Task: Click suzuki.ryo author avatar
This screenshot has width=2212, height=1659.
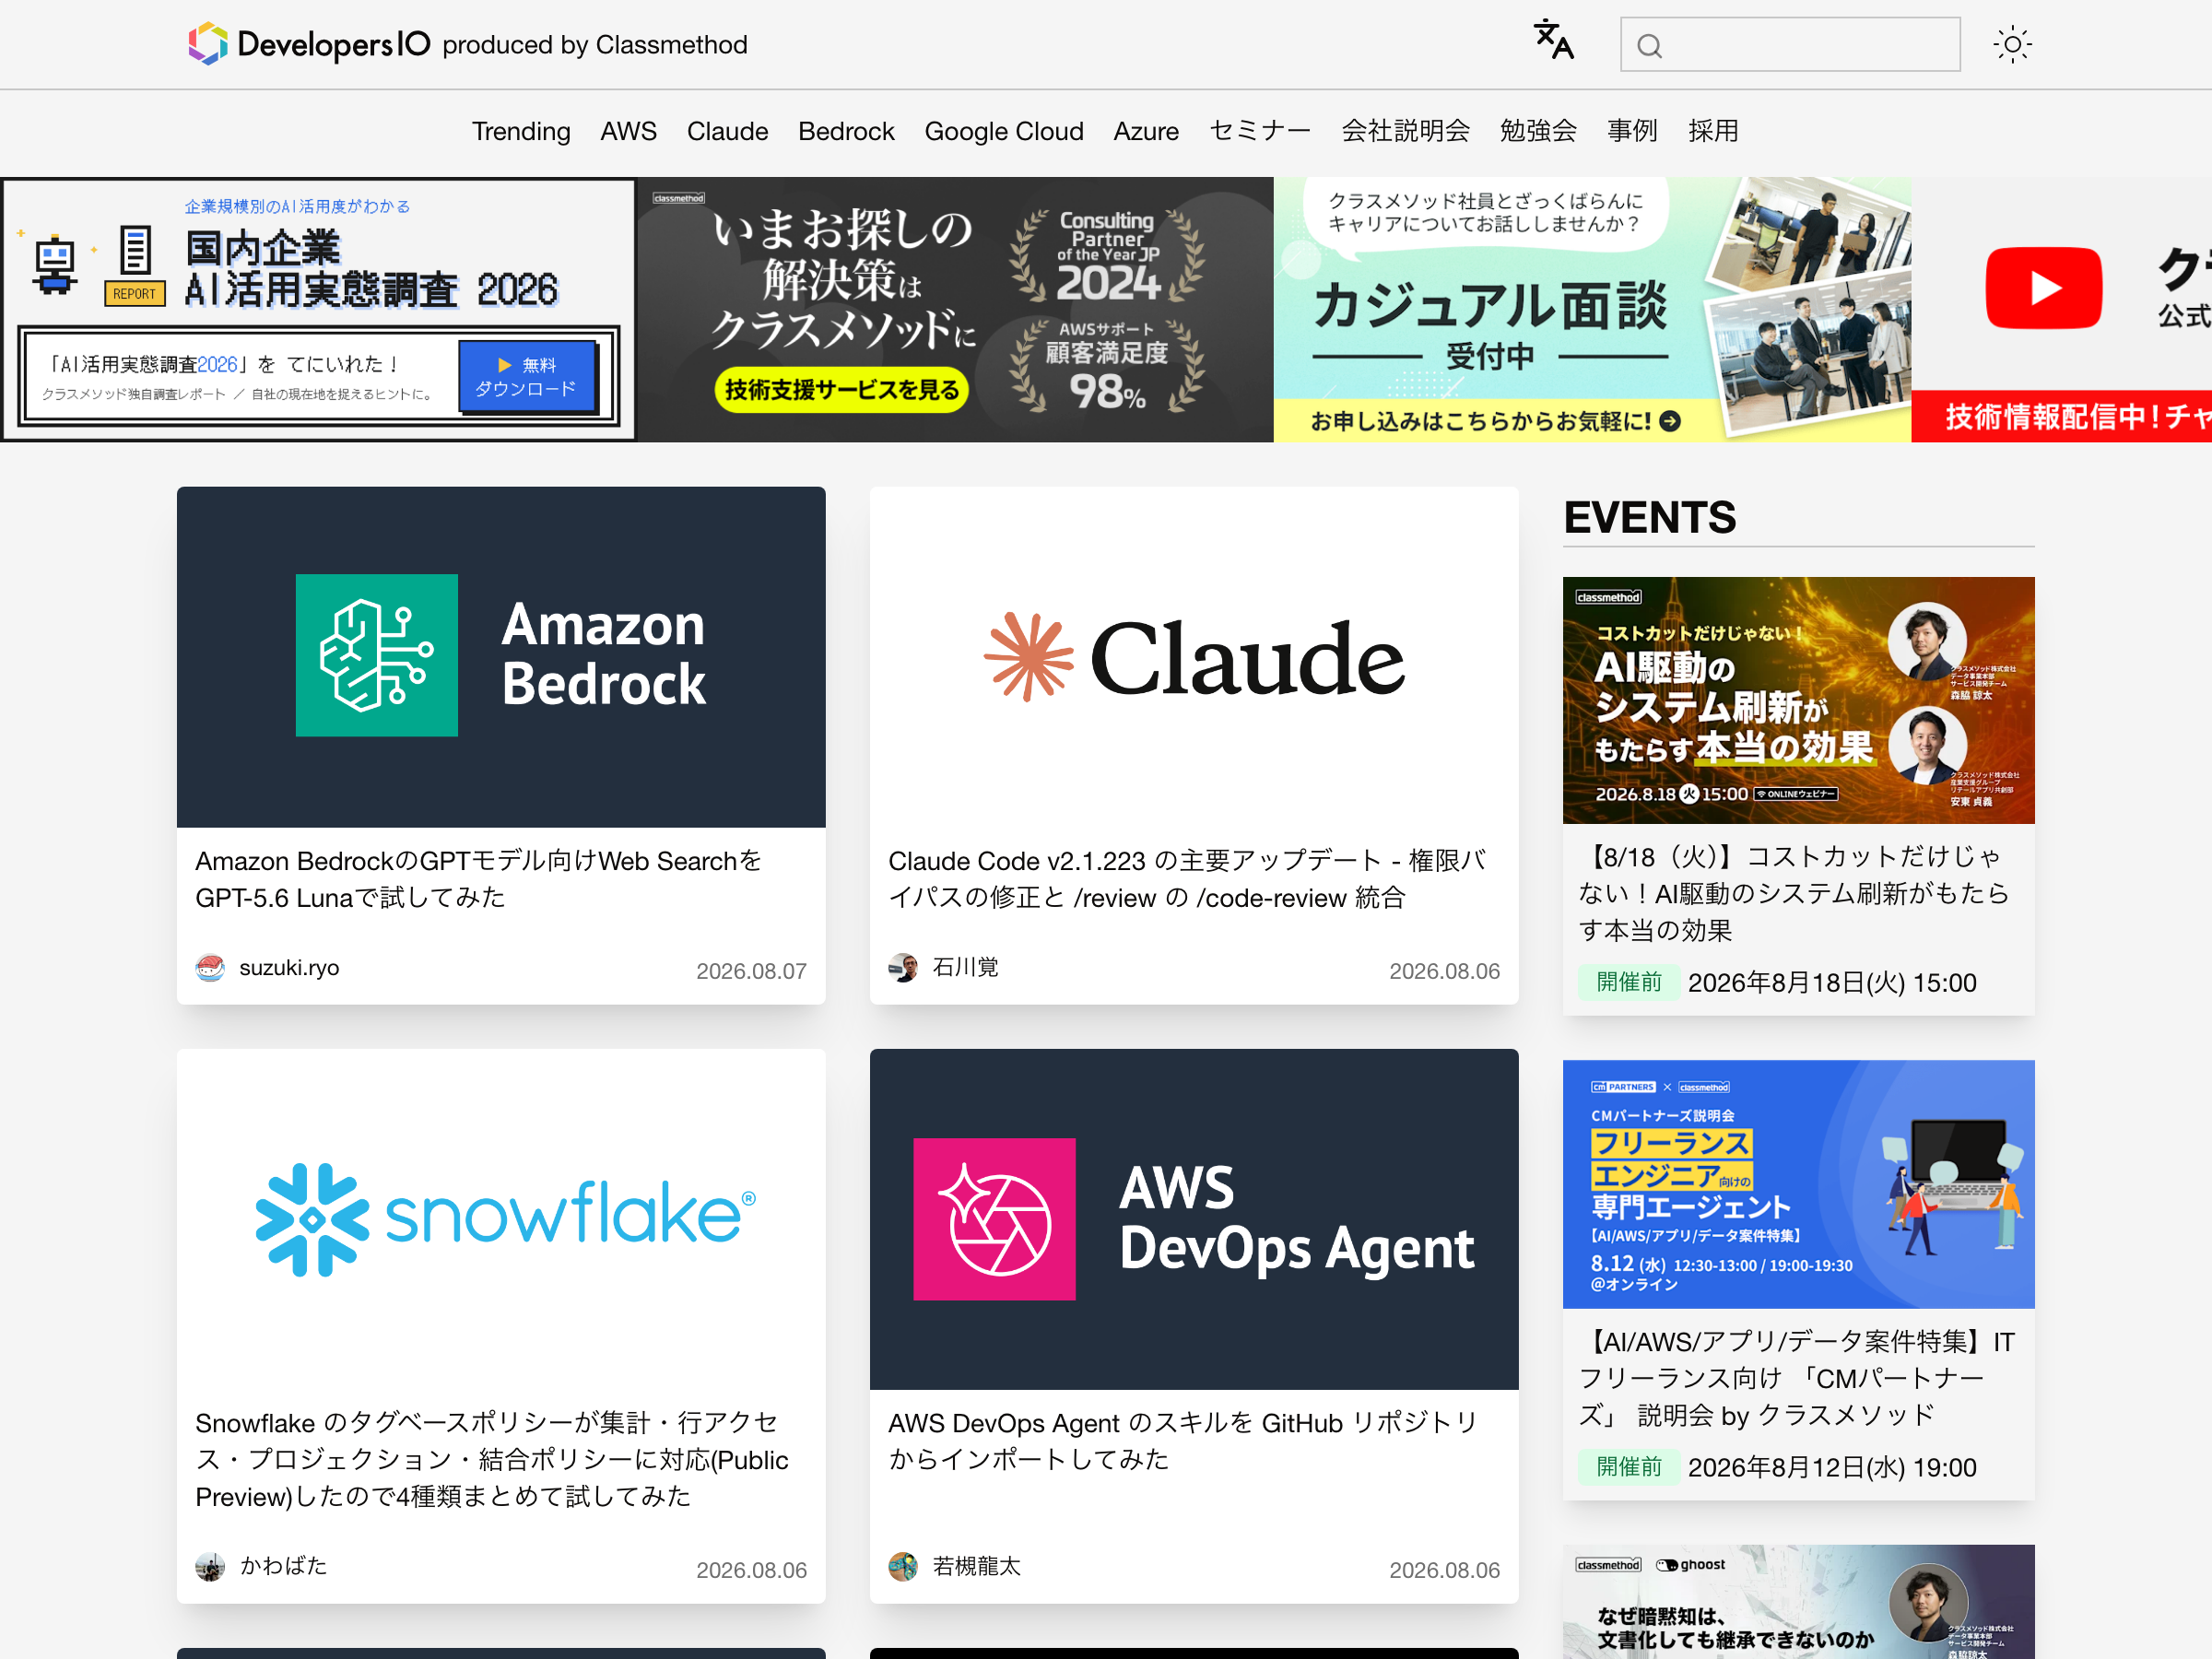Action: 210,968
